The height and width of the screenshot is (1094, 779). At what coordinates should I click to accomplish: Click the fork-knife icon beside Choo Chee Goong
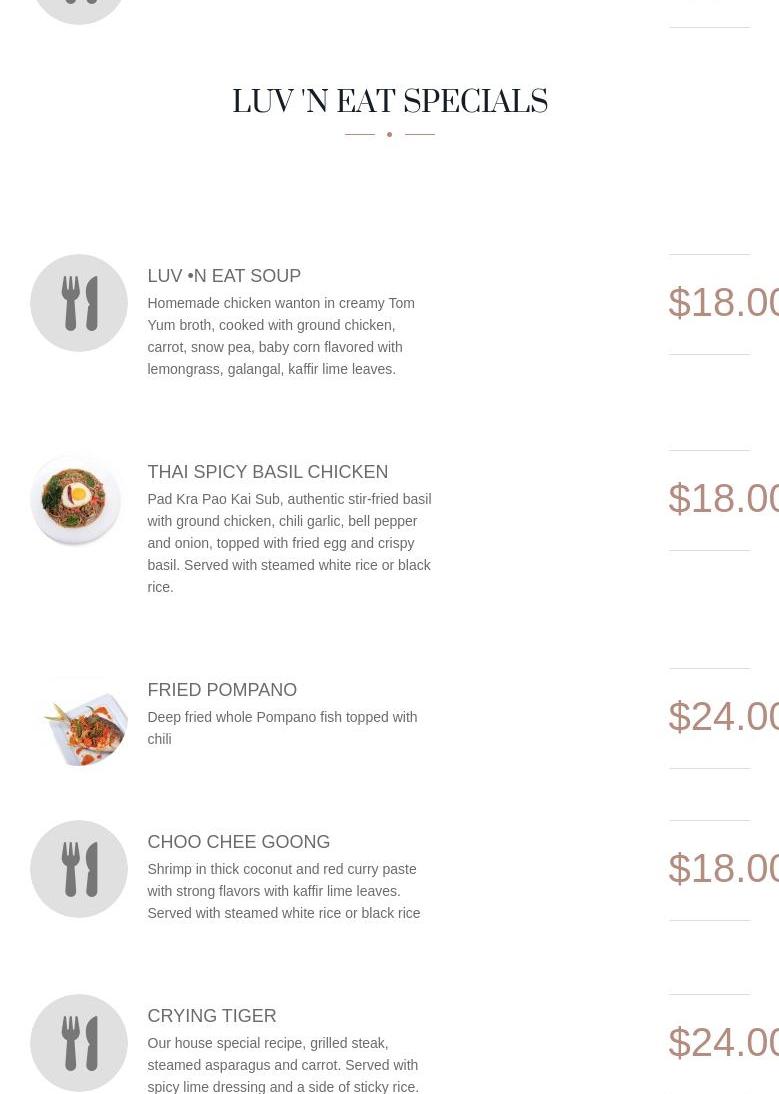(79, 869)
